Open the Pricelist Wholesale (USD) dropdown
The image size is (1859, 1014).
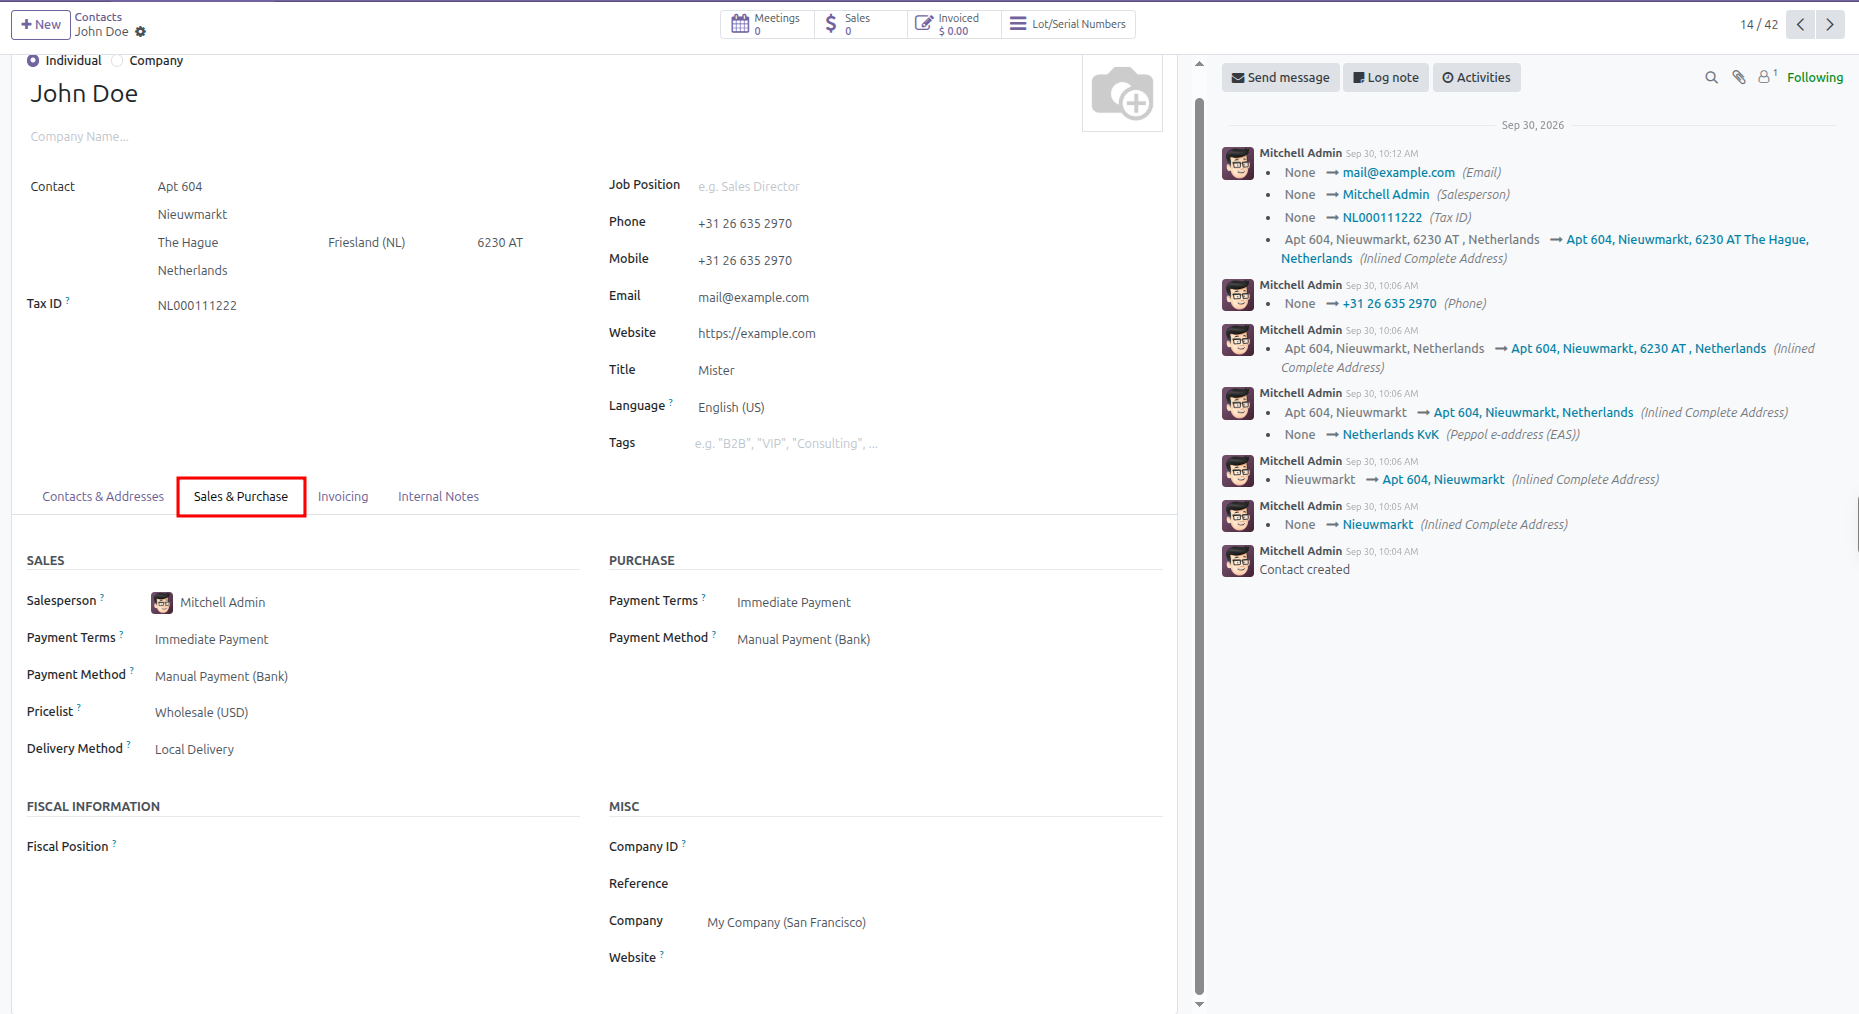[x=365, y=713]
